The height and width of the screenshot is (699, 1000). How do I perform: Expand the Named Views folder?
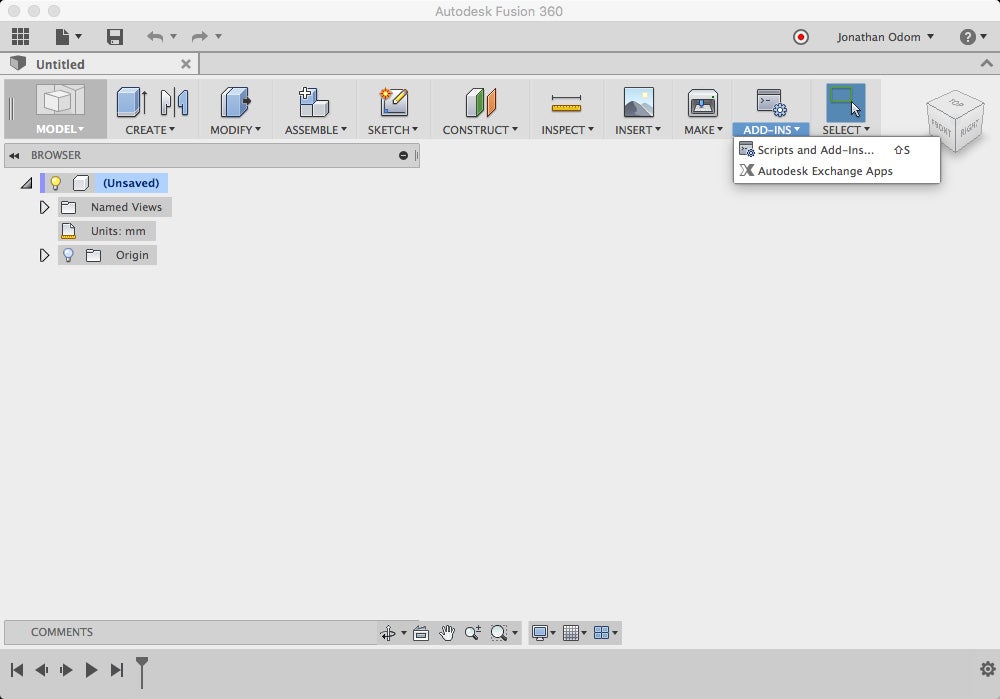pyautogui.click(x=44, y=207)
